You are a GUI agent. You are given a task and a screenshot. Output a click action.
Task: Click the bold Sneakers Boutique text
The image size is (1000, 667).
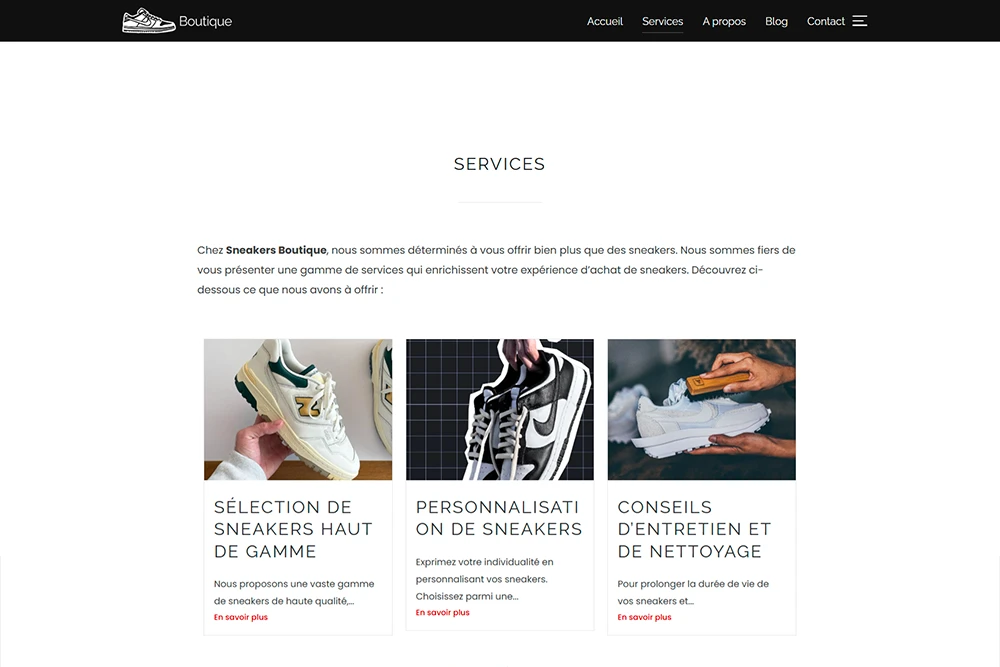[276, 250]
